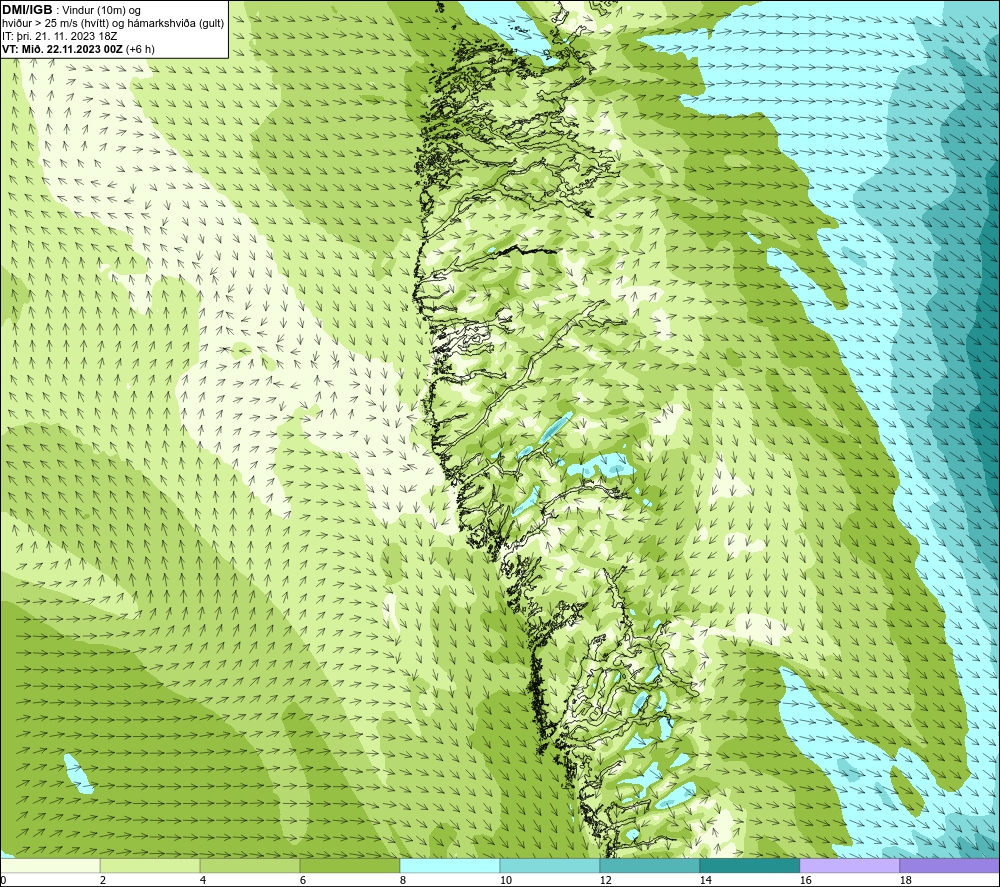Click the small cyan patch in lower-left sea
This screenshot has height=887, width=1000.
pos(78,773)
